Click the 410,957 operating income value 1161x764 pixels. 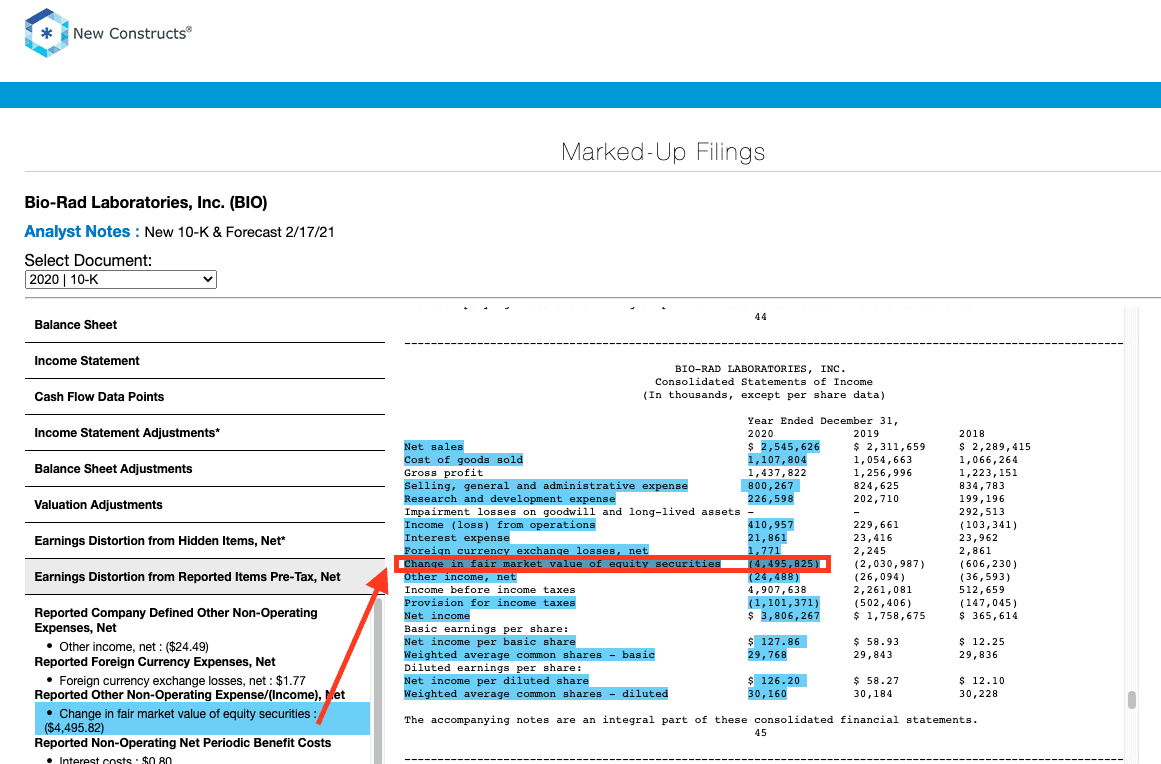[770, 525]
